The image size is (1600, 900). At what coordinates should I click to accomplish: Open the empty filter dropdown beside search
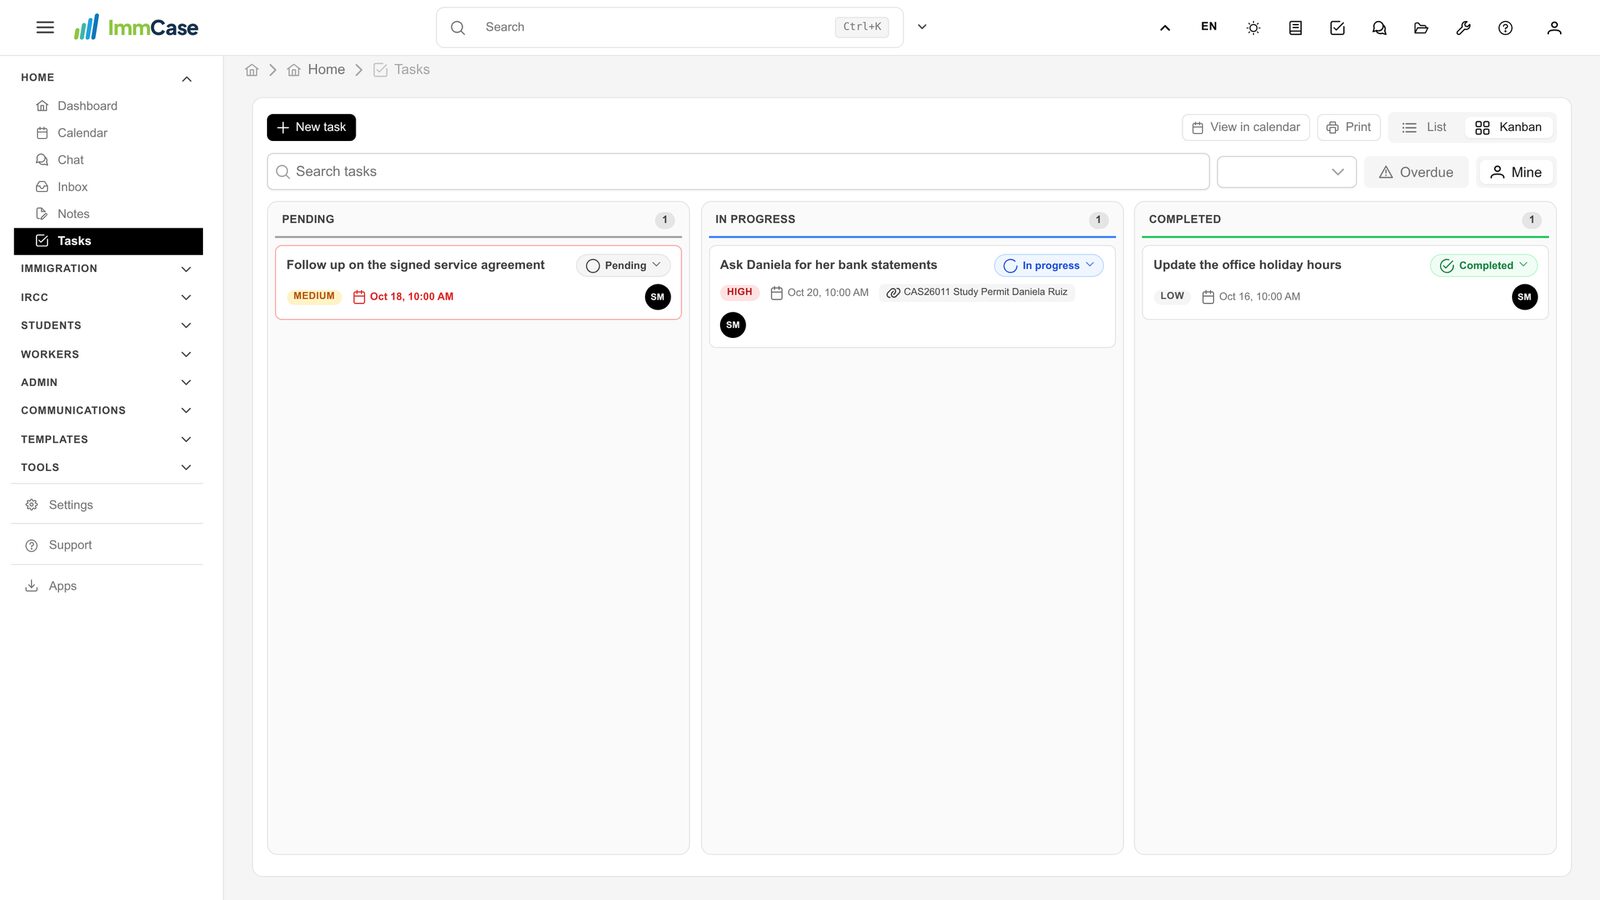1286,172
